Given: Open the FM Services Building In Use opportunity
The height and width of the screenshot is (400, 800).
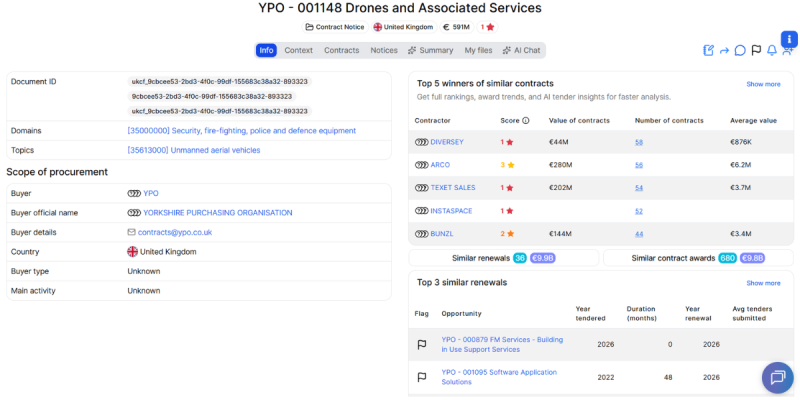Looking at the screenshot, I should [x=502, y=344].
